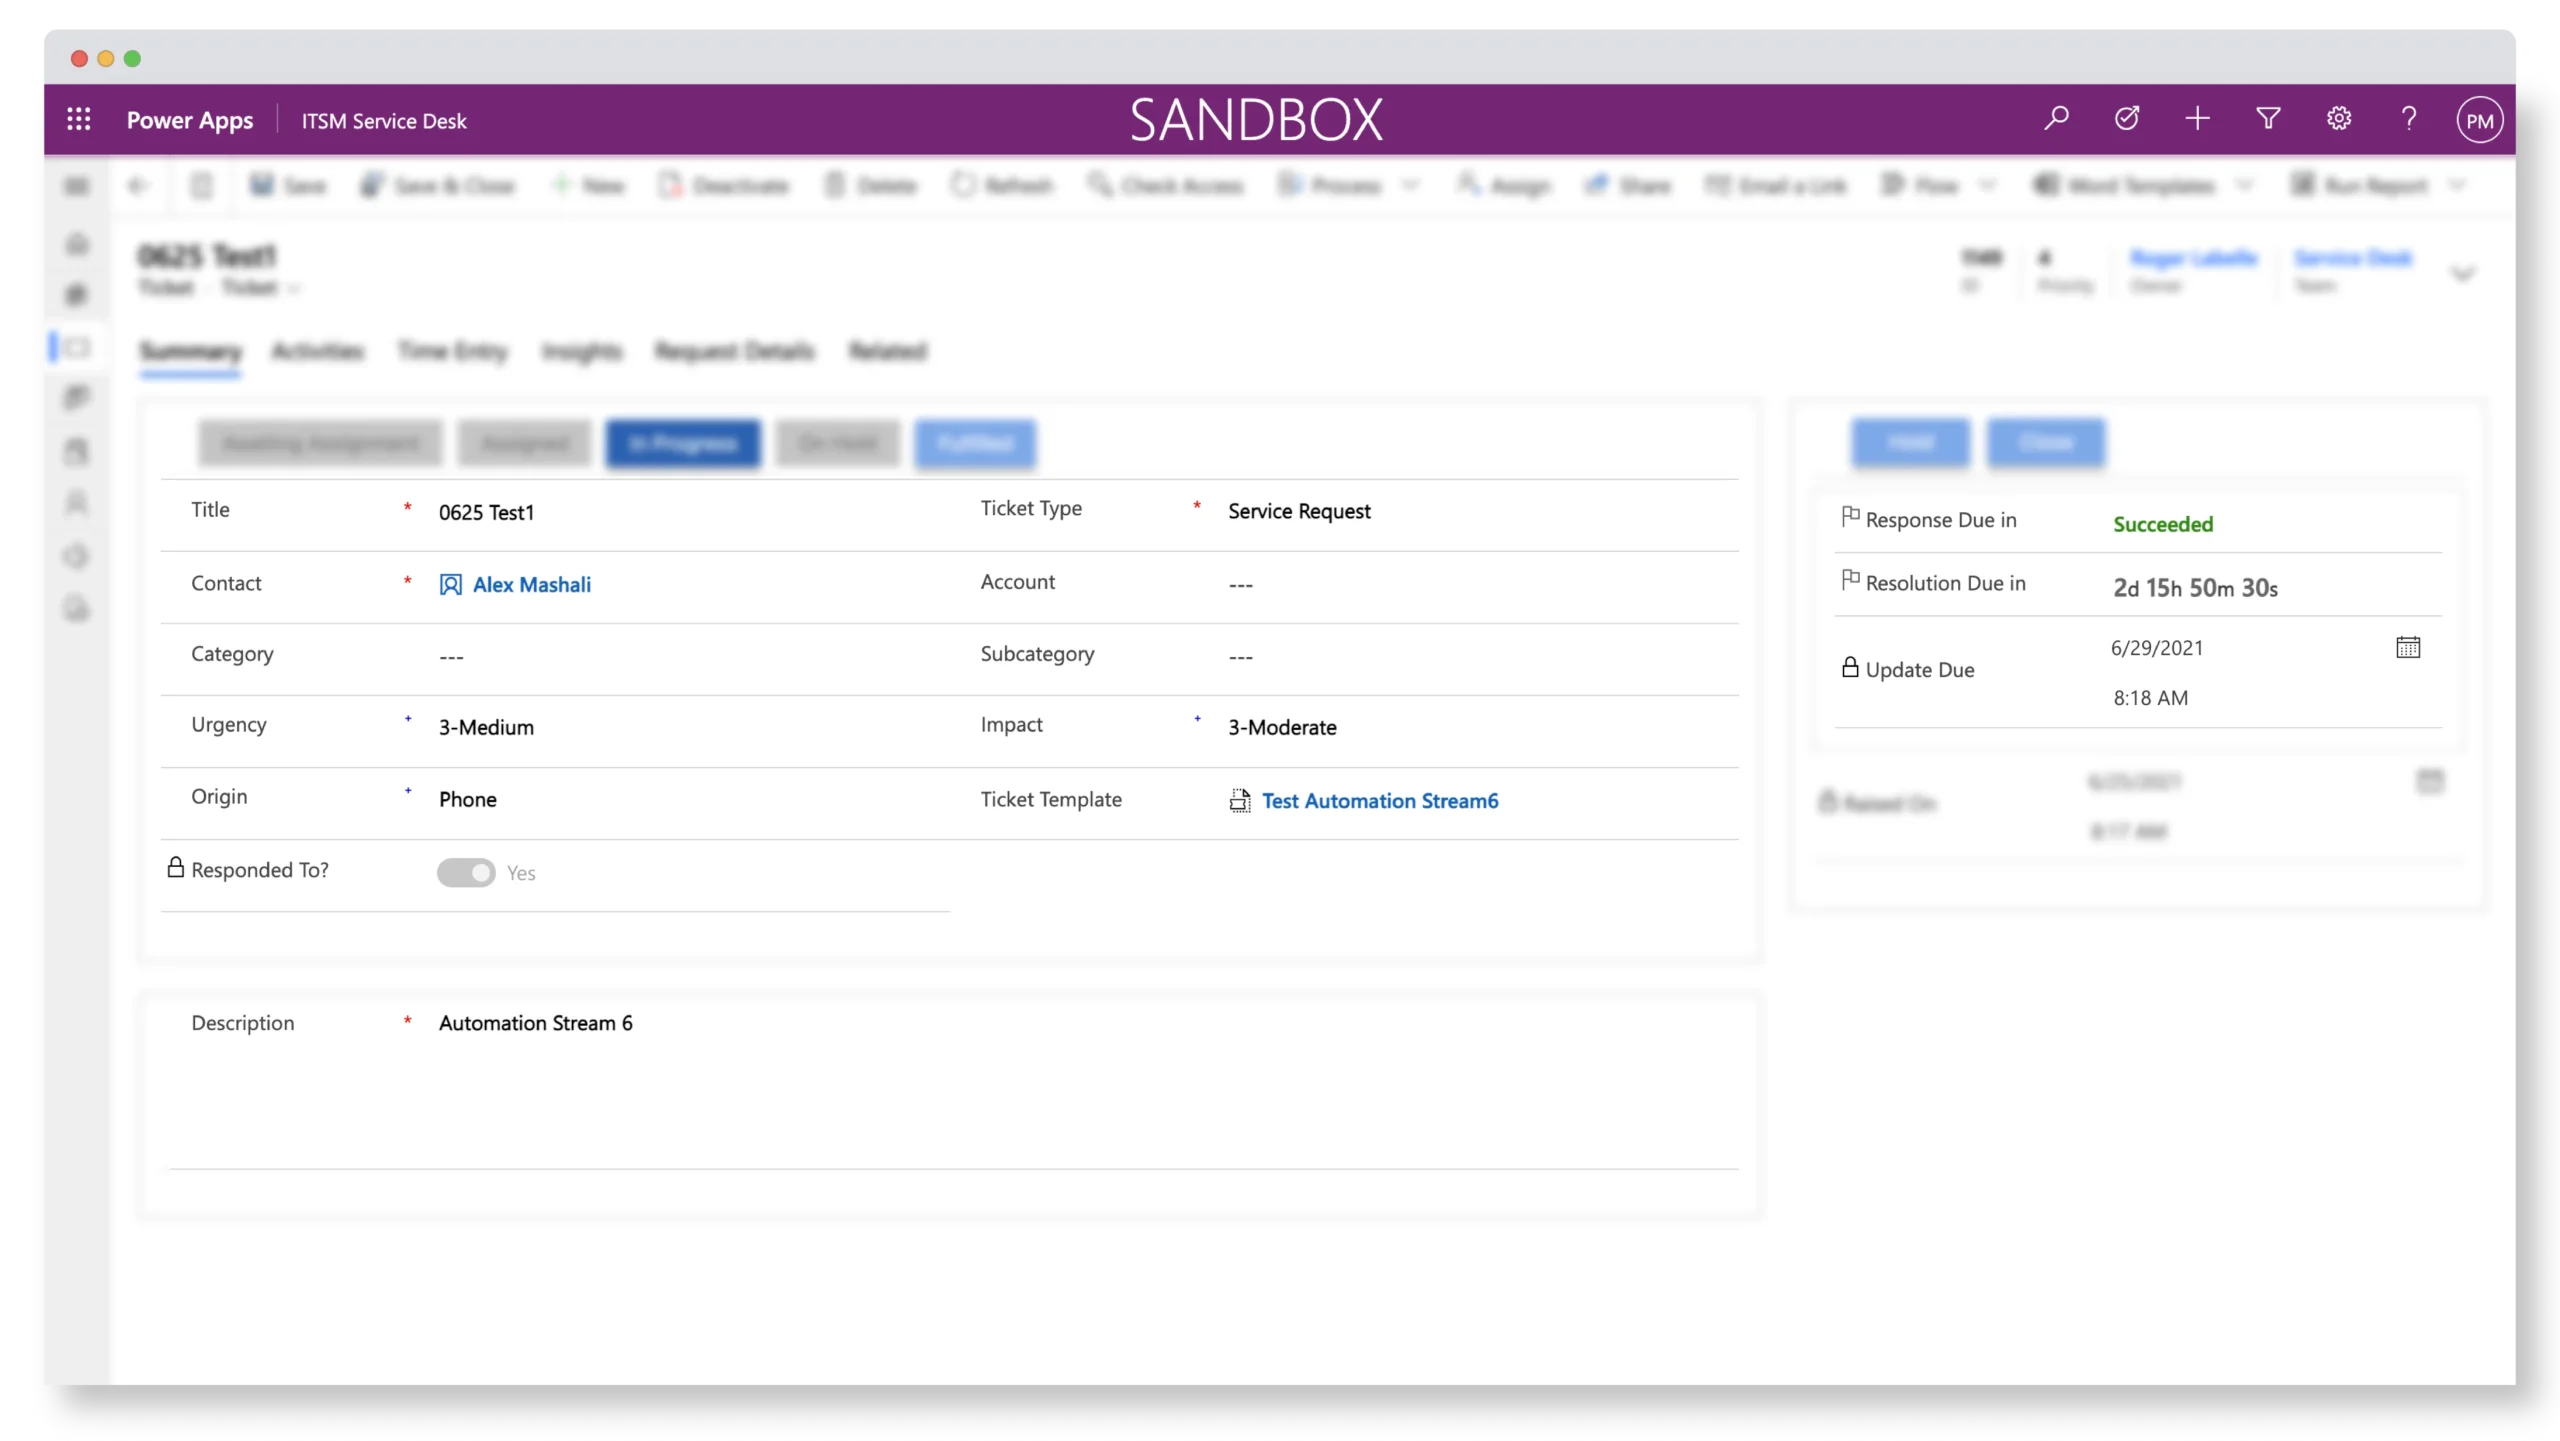The image size is (2560, 1441).
Task: Open the Test Automation Stream6 template link
Action: pos(1378,800)
